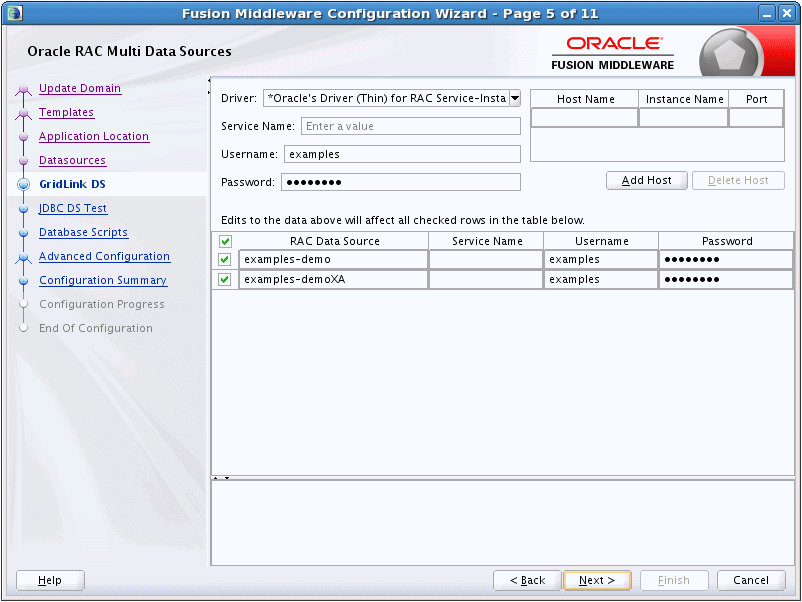Go to Update Domain step
Image resolution: width=802 pixels, height=602 pixels.
pos(80,88)
